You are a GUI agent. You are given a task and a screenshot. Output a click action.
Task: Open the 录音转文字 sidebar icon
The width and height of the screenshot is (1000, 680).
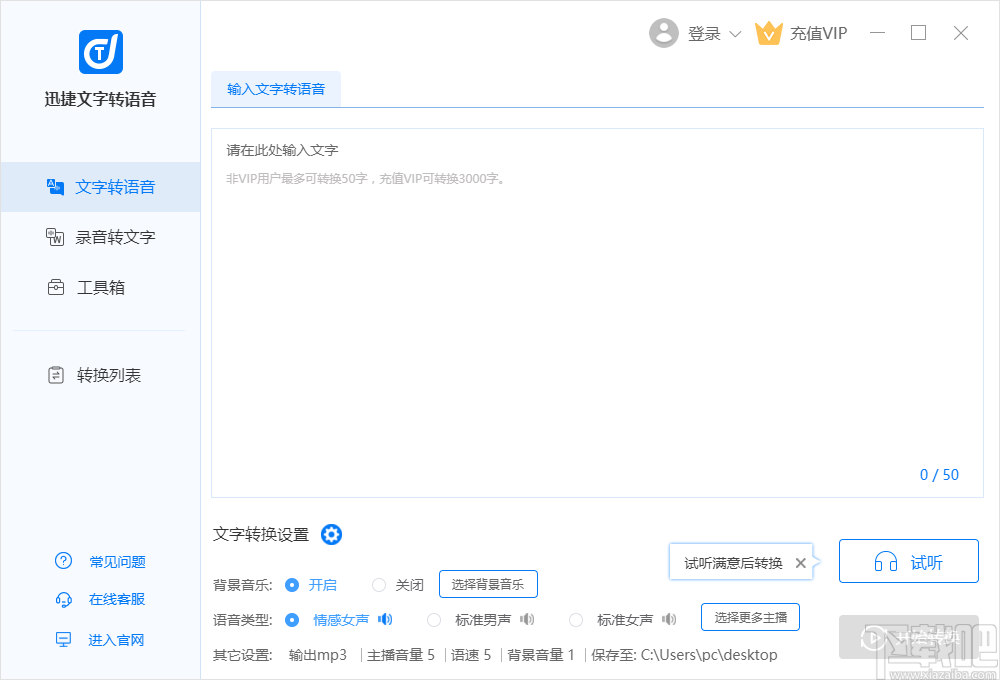click(55, 237)
